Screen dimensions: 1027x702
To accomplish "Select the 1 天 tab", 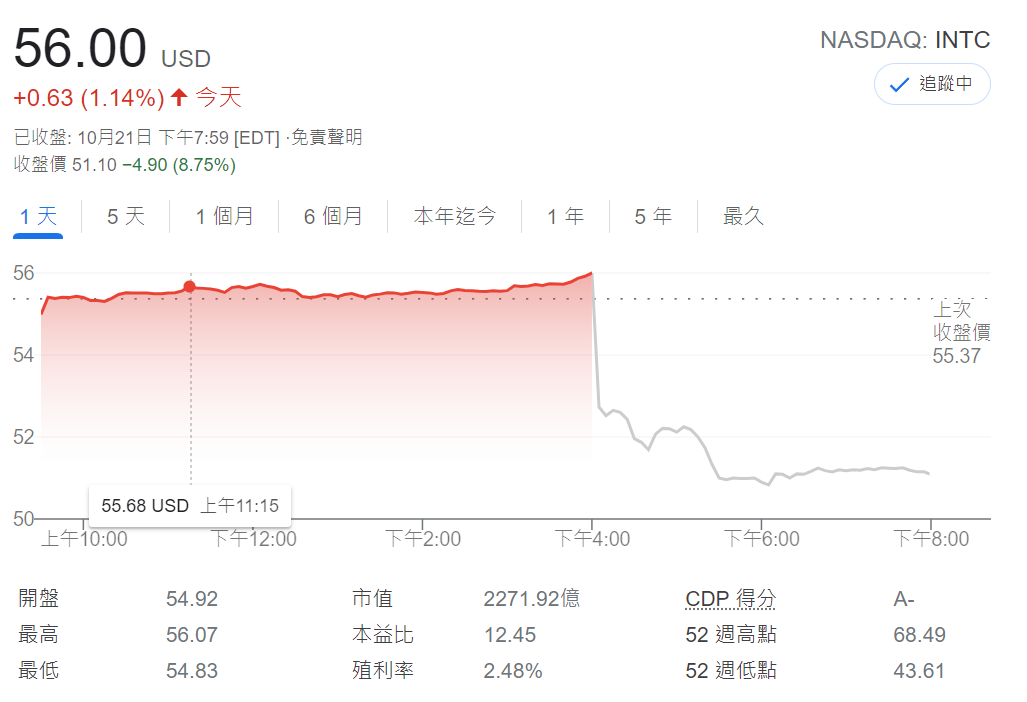I will click(x=38, y=216).
